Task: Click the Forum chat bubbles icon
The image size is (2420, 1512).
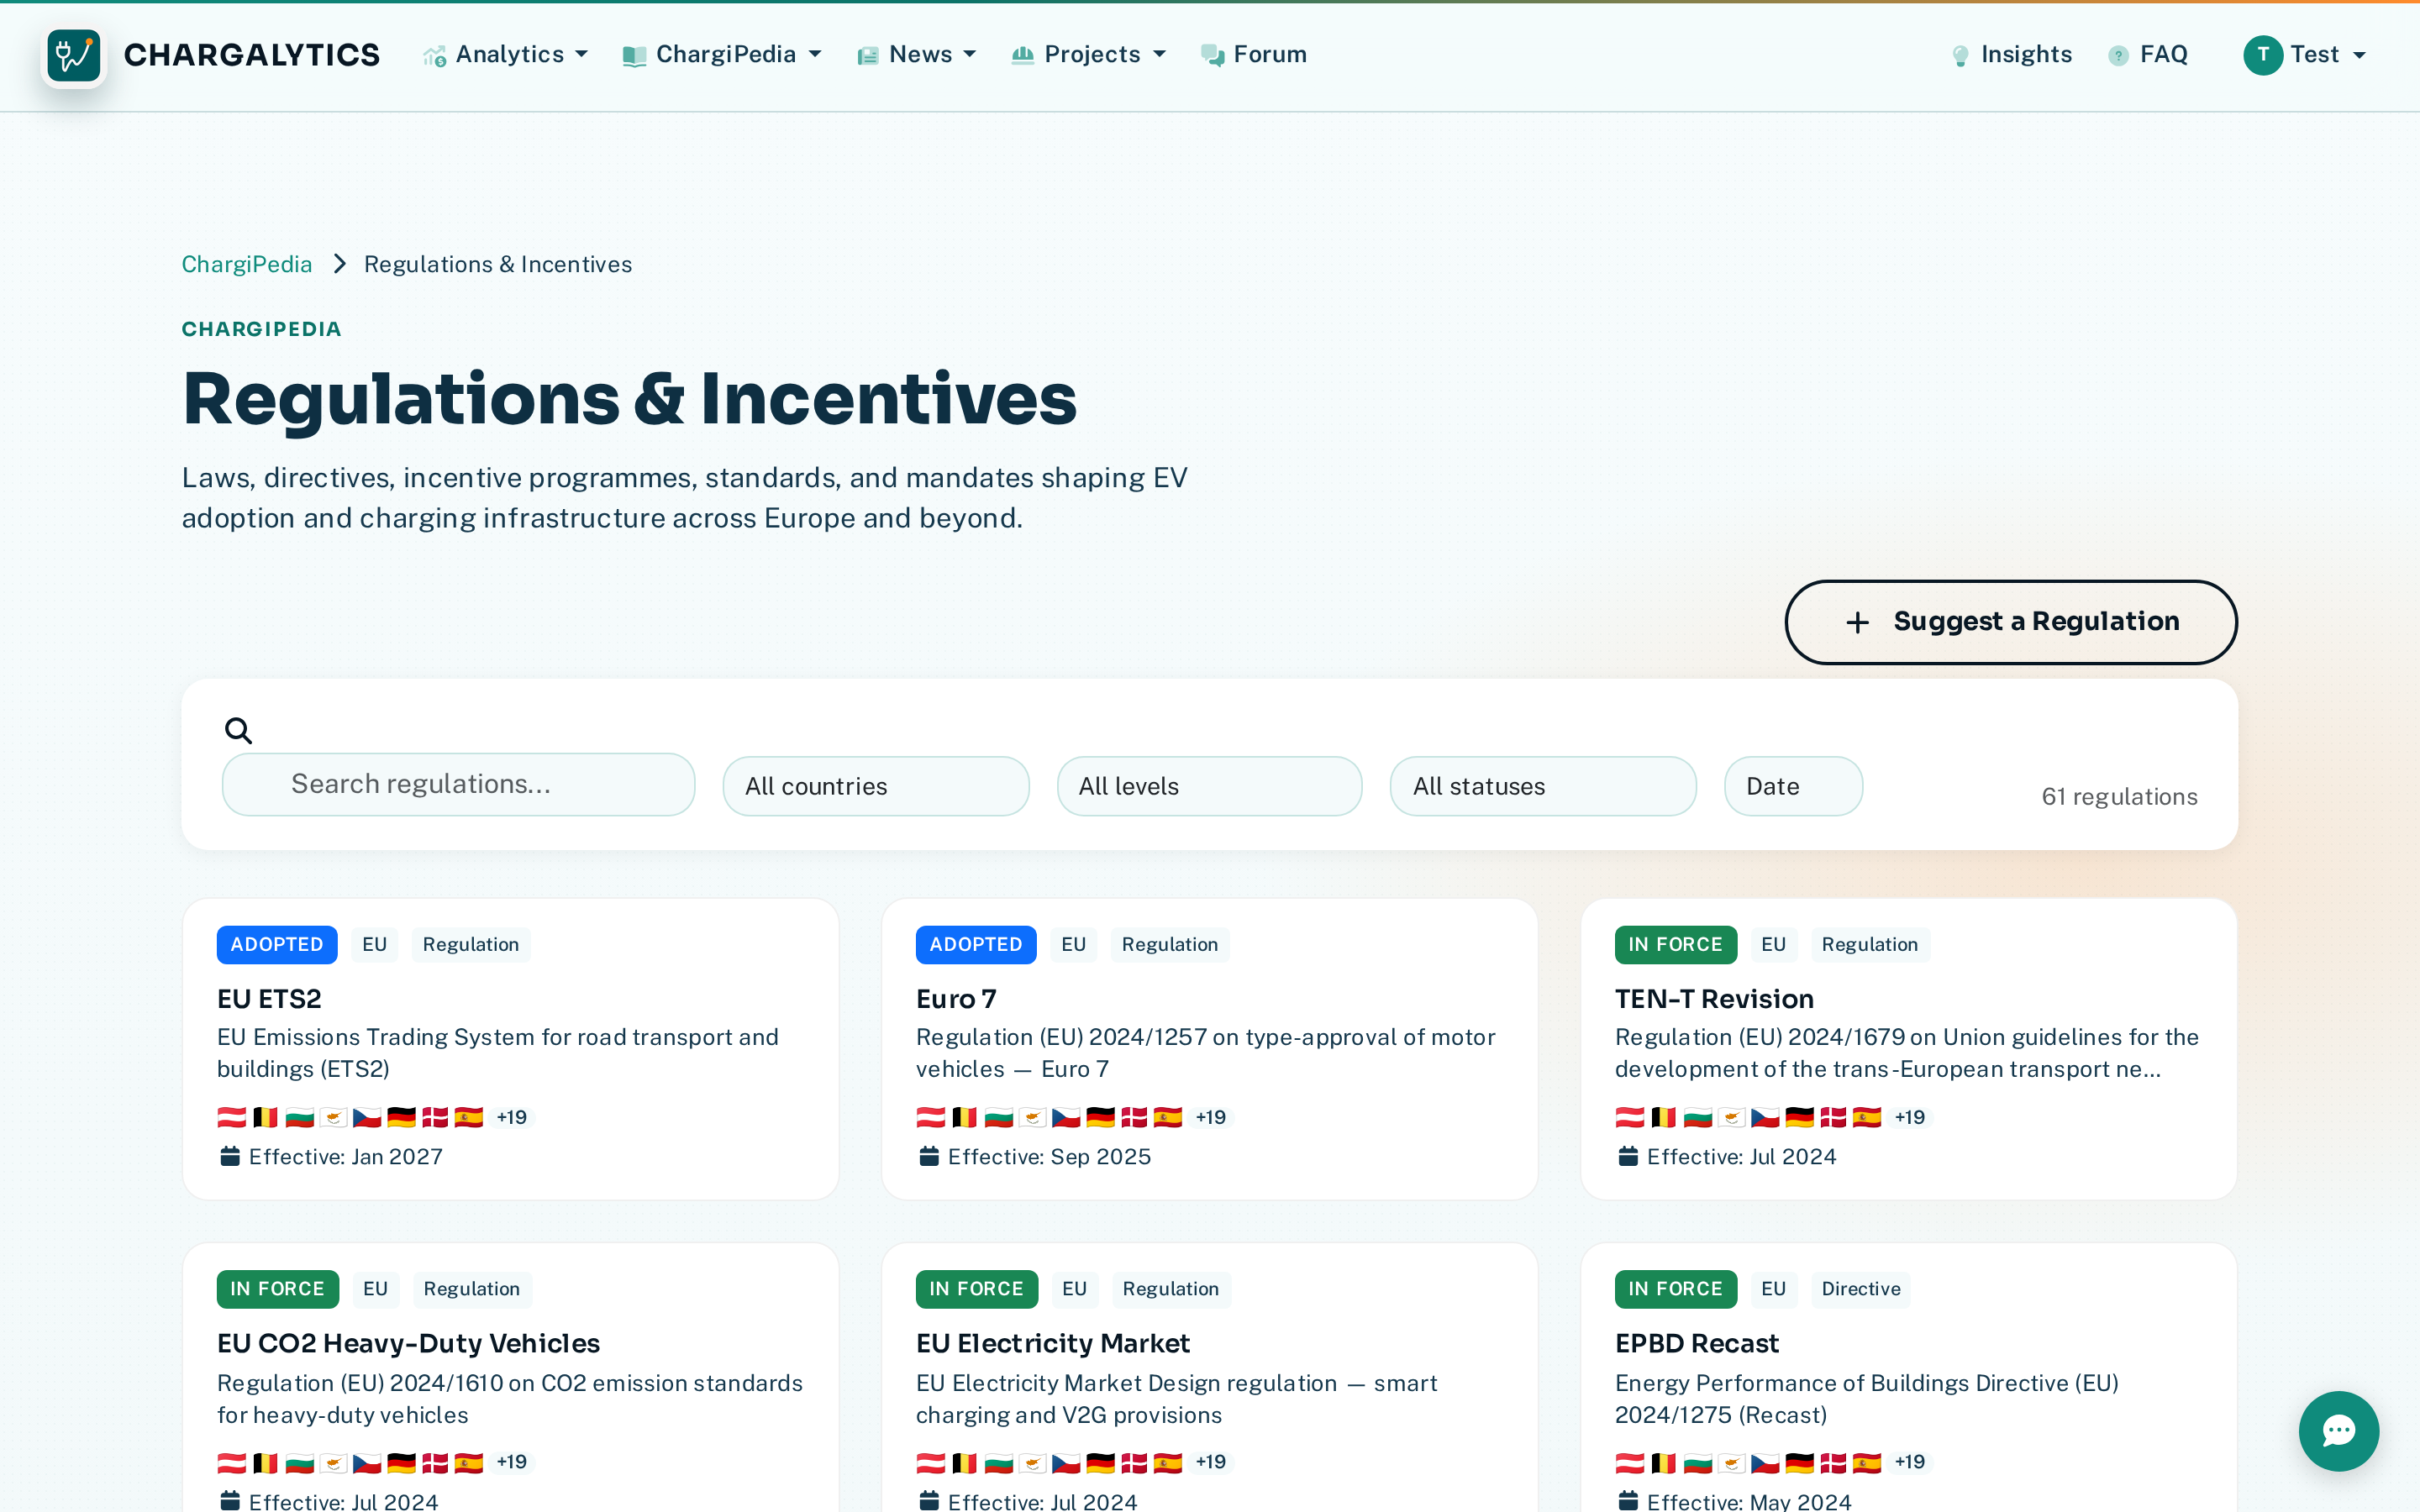Action: click(x=1212, y=56)
